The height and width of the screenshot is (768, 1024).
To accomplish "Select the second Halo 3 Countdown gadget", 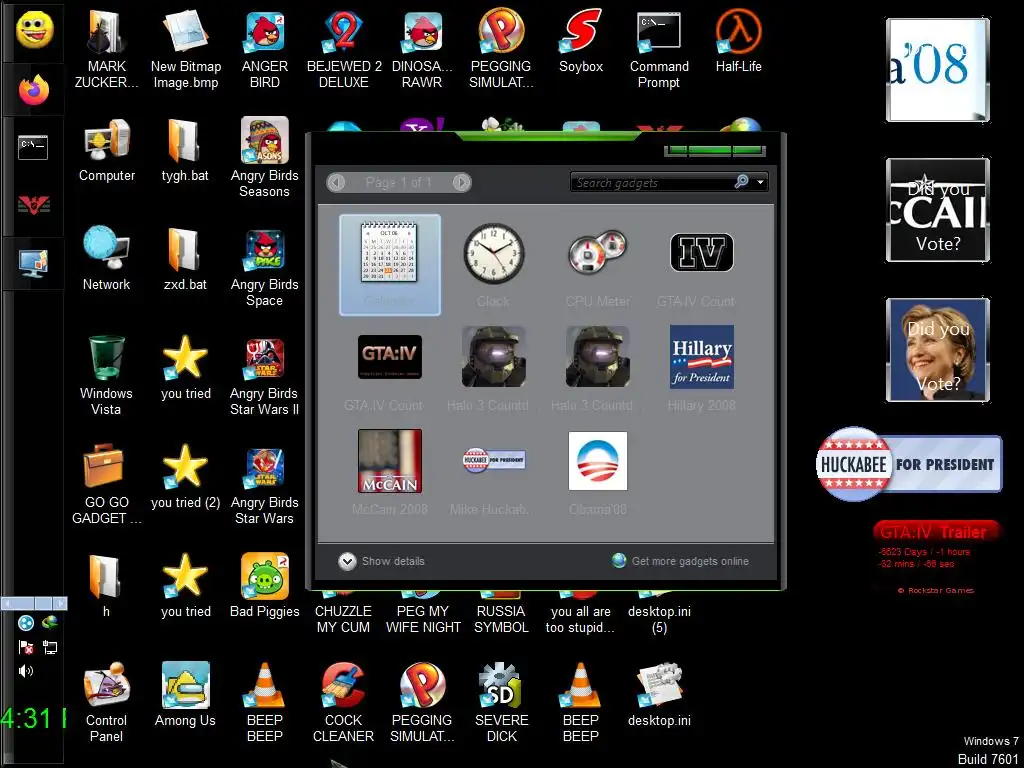I will pyautogui.click(x=598, y=368).
